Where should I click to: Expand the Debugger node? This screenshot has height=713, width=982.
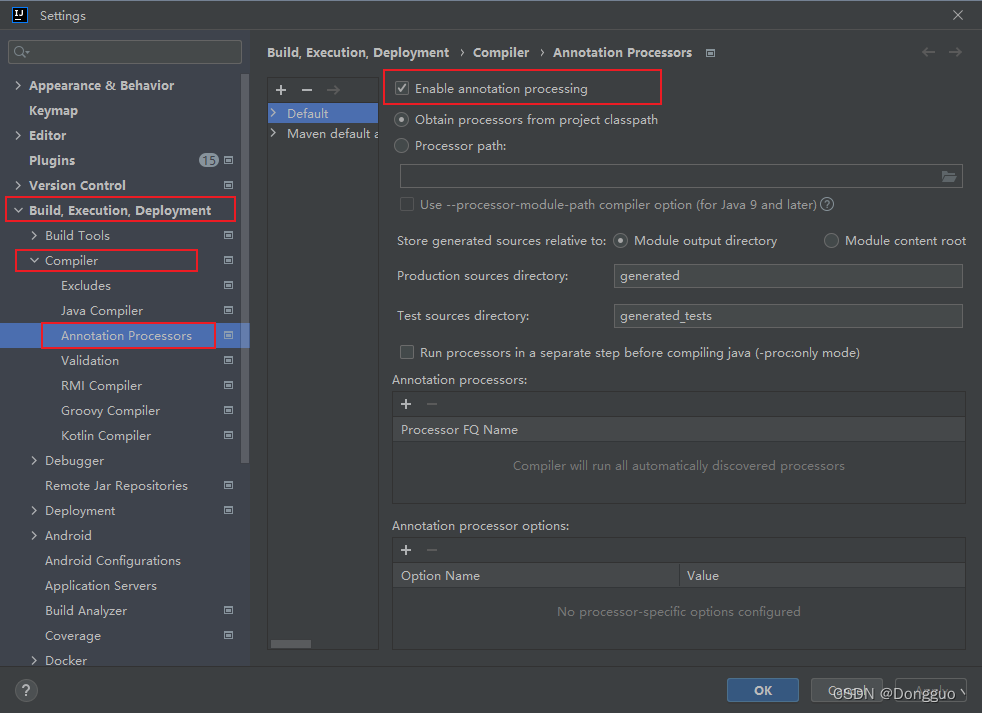tap(34, 461)
